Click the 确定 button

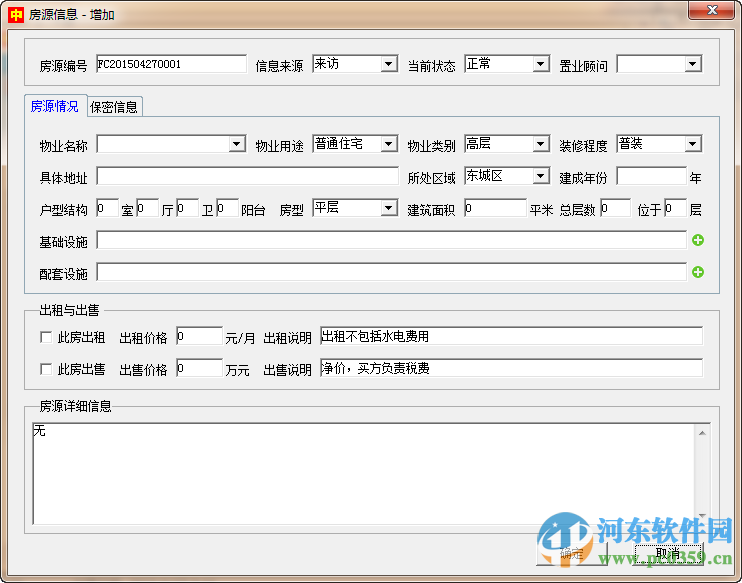[572, 553]
